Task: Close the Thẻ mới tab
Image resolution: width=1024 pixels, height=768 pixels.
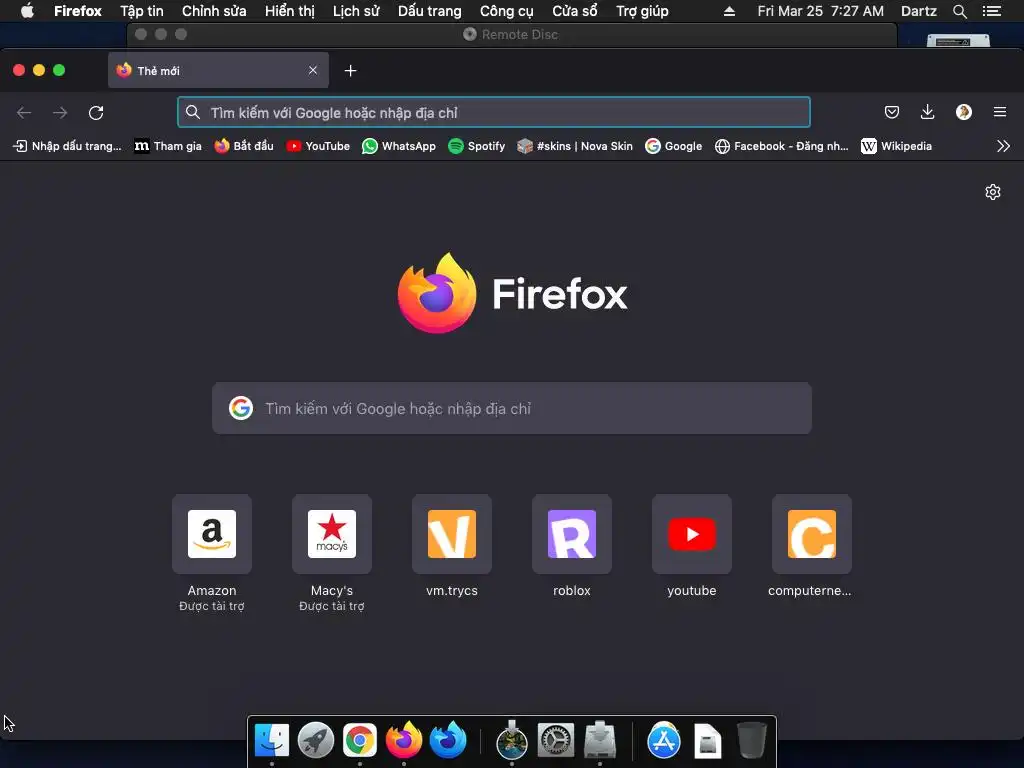Action: pyautogui.click(x=313, y=70)
